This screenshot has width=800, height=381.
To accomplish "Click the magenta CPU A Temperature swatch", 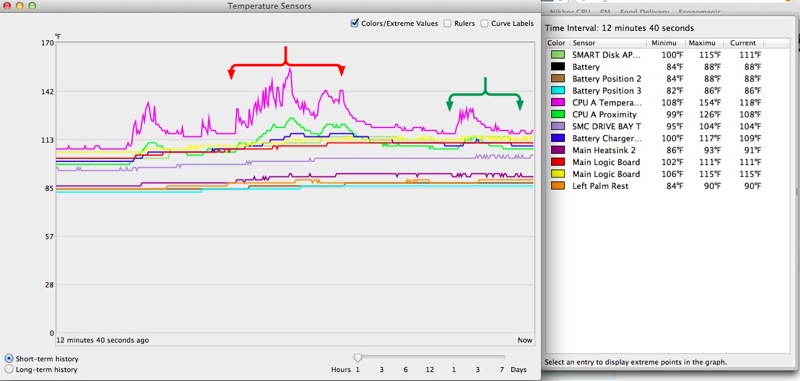I will click(x=558, y=103).
